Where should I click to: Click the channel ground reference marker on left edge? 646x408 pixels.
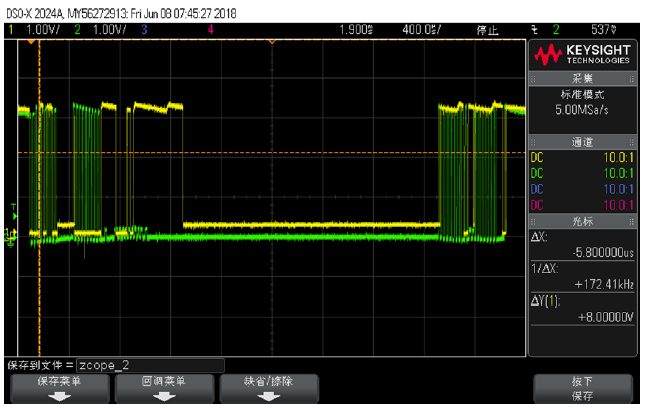[x=11, y=237]
